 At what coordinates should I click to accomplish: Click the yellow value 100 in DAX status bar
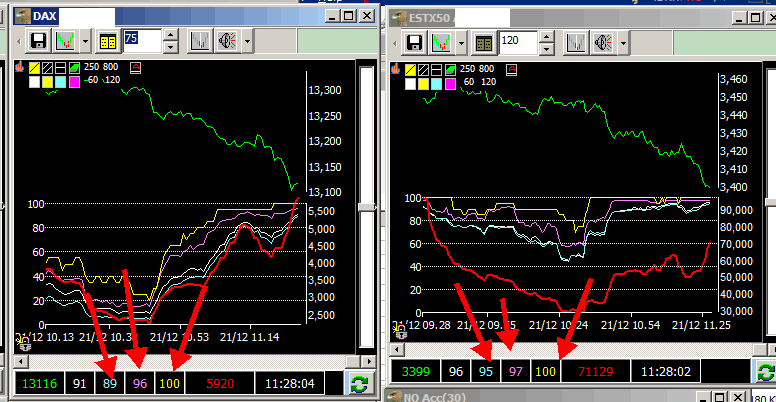coord(170,383)
